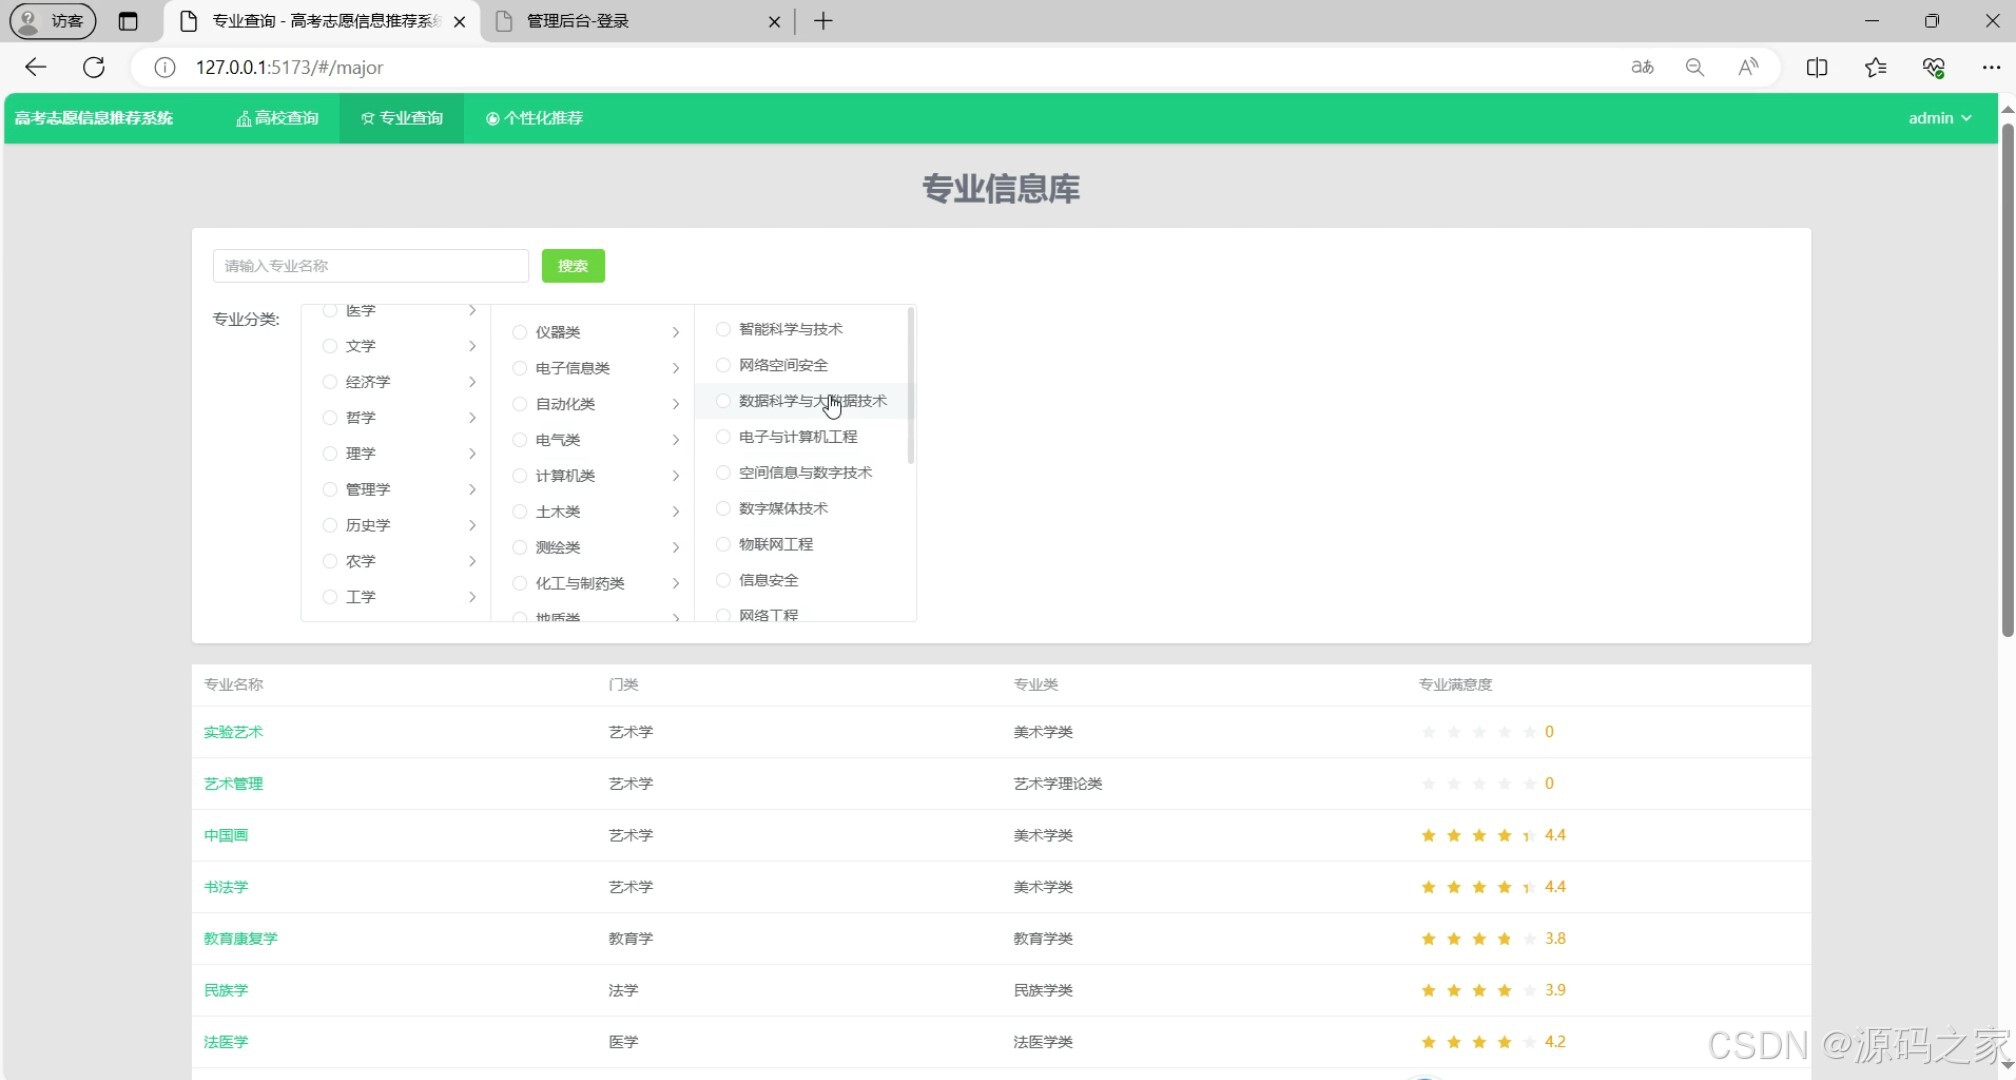Click the browser refresh icon
The width and height of the screenshot is (2016, 1080).
94,67
